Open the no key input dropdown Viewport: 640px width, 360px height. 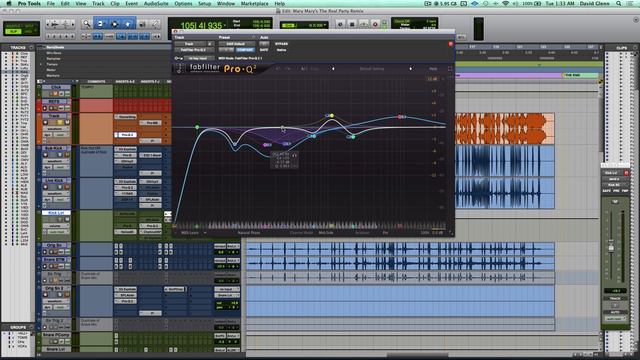pyautogui.click(x=198, y=58)
